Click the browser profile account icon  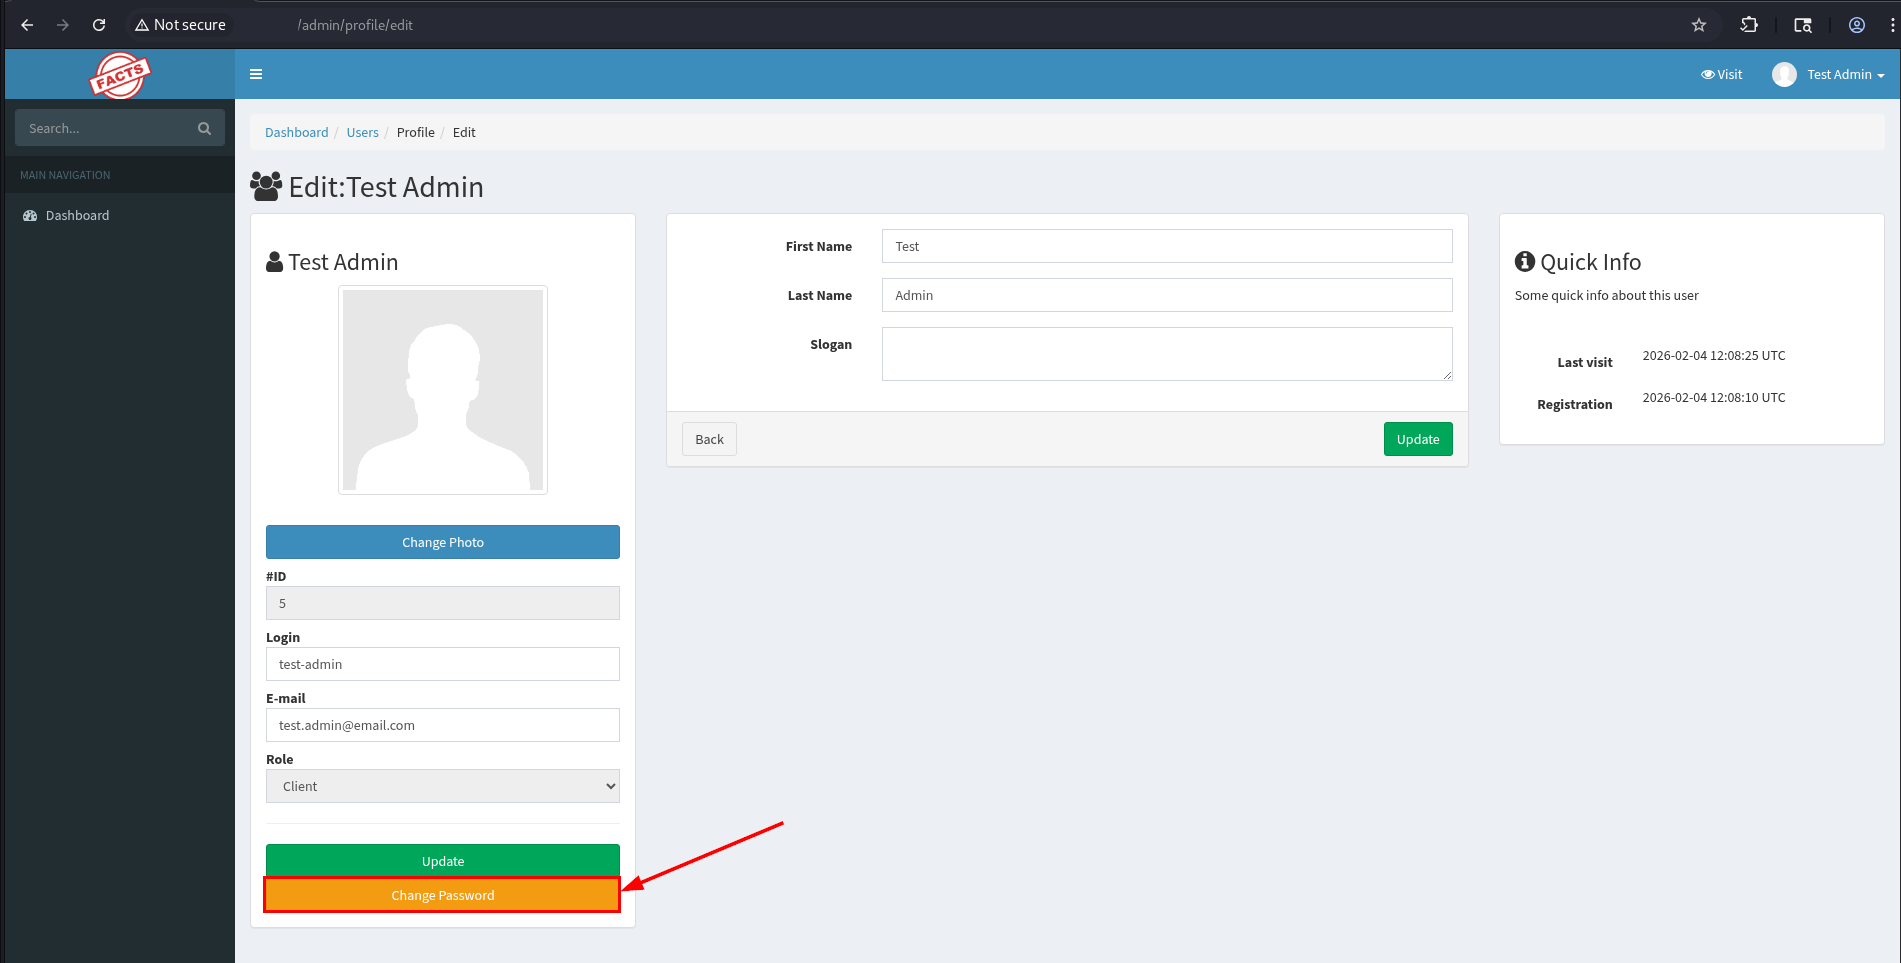point(1856,25)
